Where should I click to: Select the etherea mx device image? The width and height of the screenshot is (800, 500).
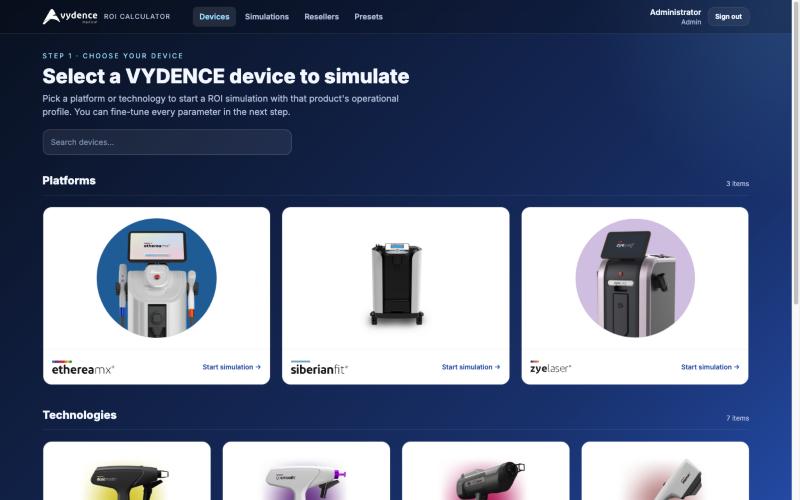pos(157,278)
